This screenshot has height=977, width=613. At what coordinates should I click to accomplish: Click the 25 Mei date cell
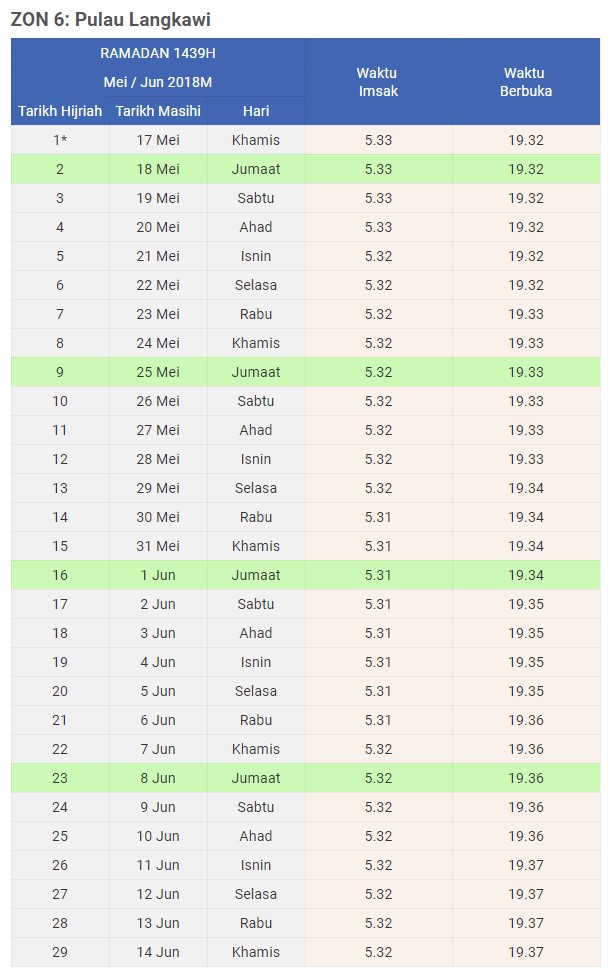pos(158,372)
